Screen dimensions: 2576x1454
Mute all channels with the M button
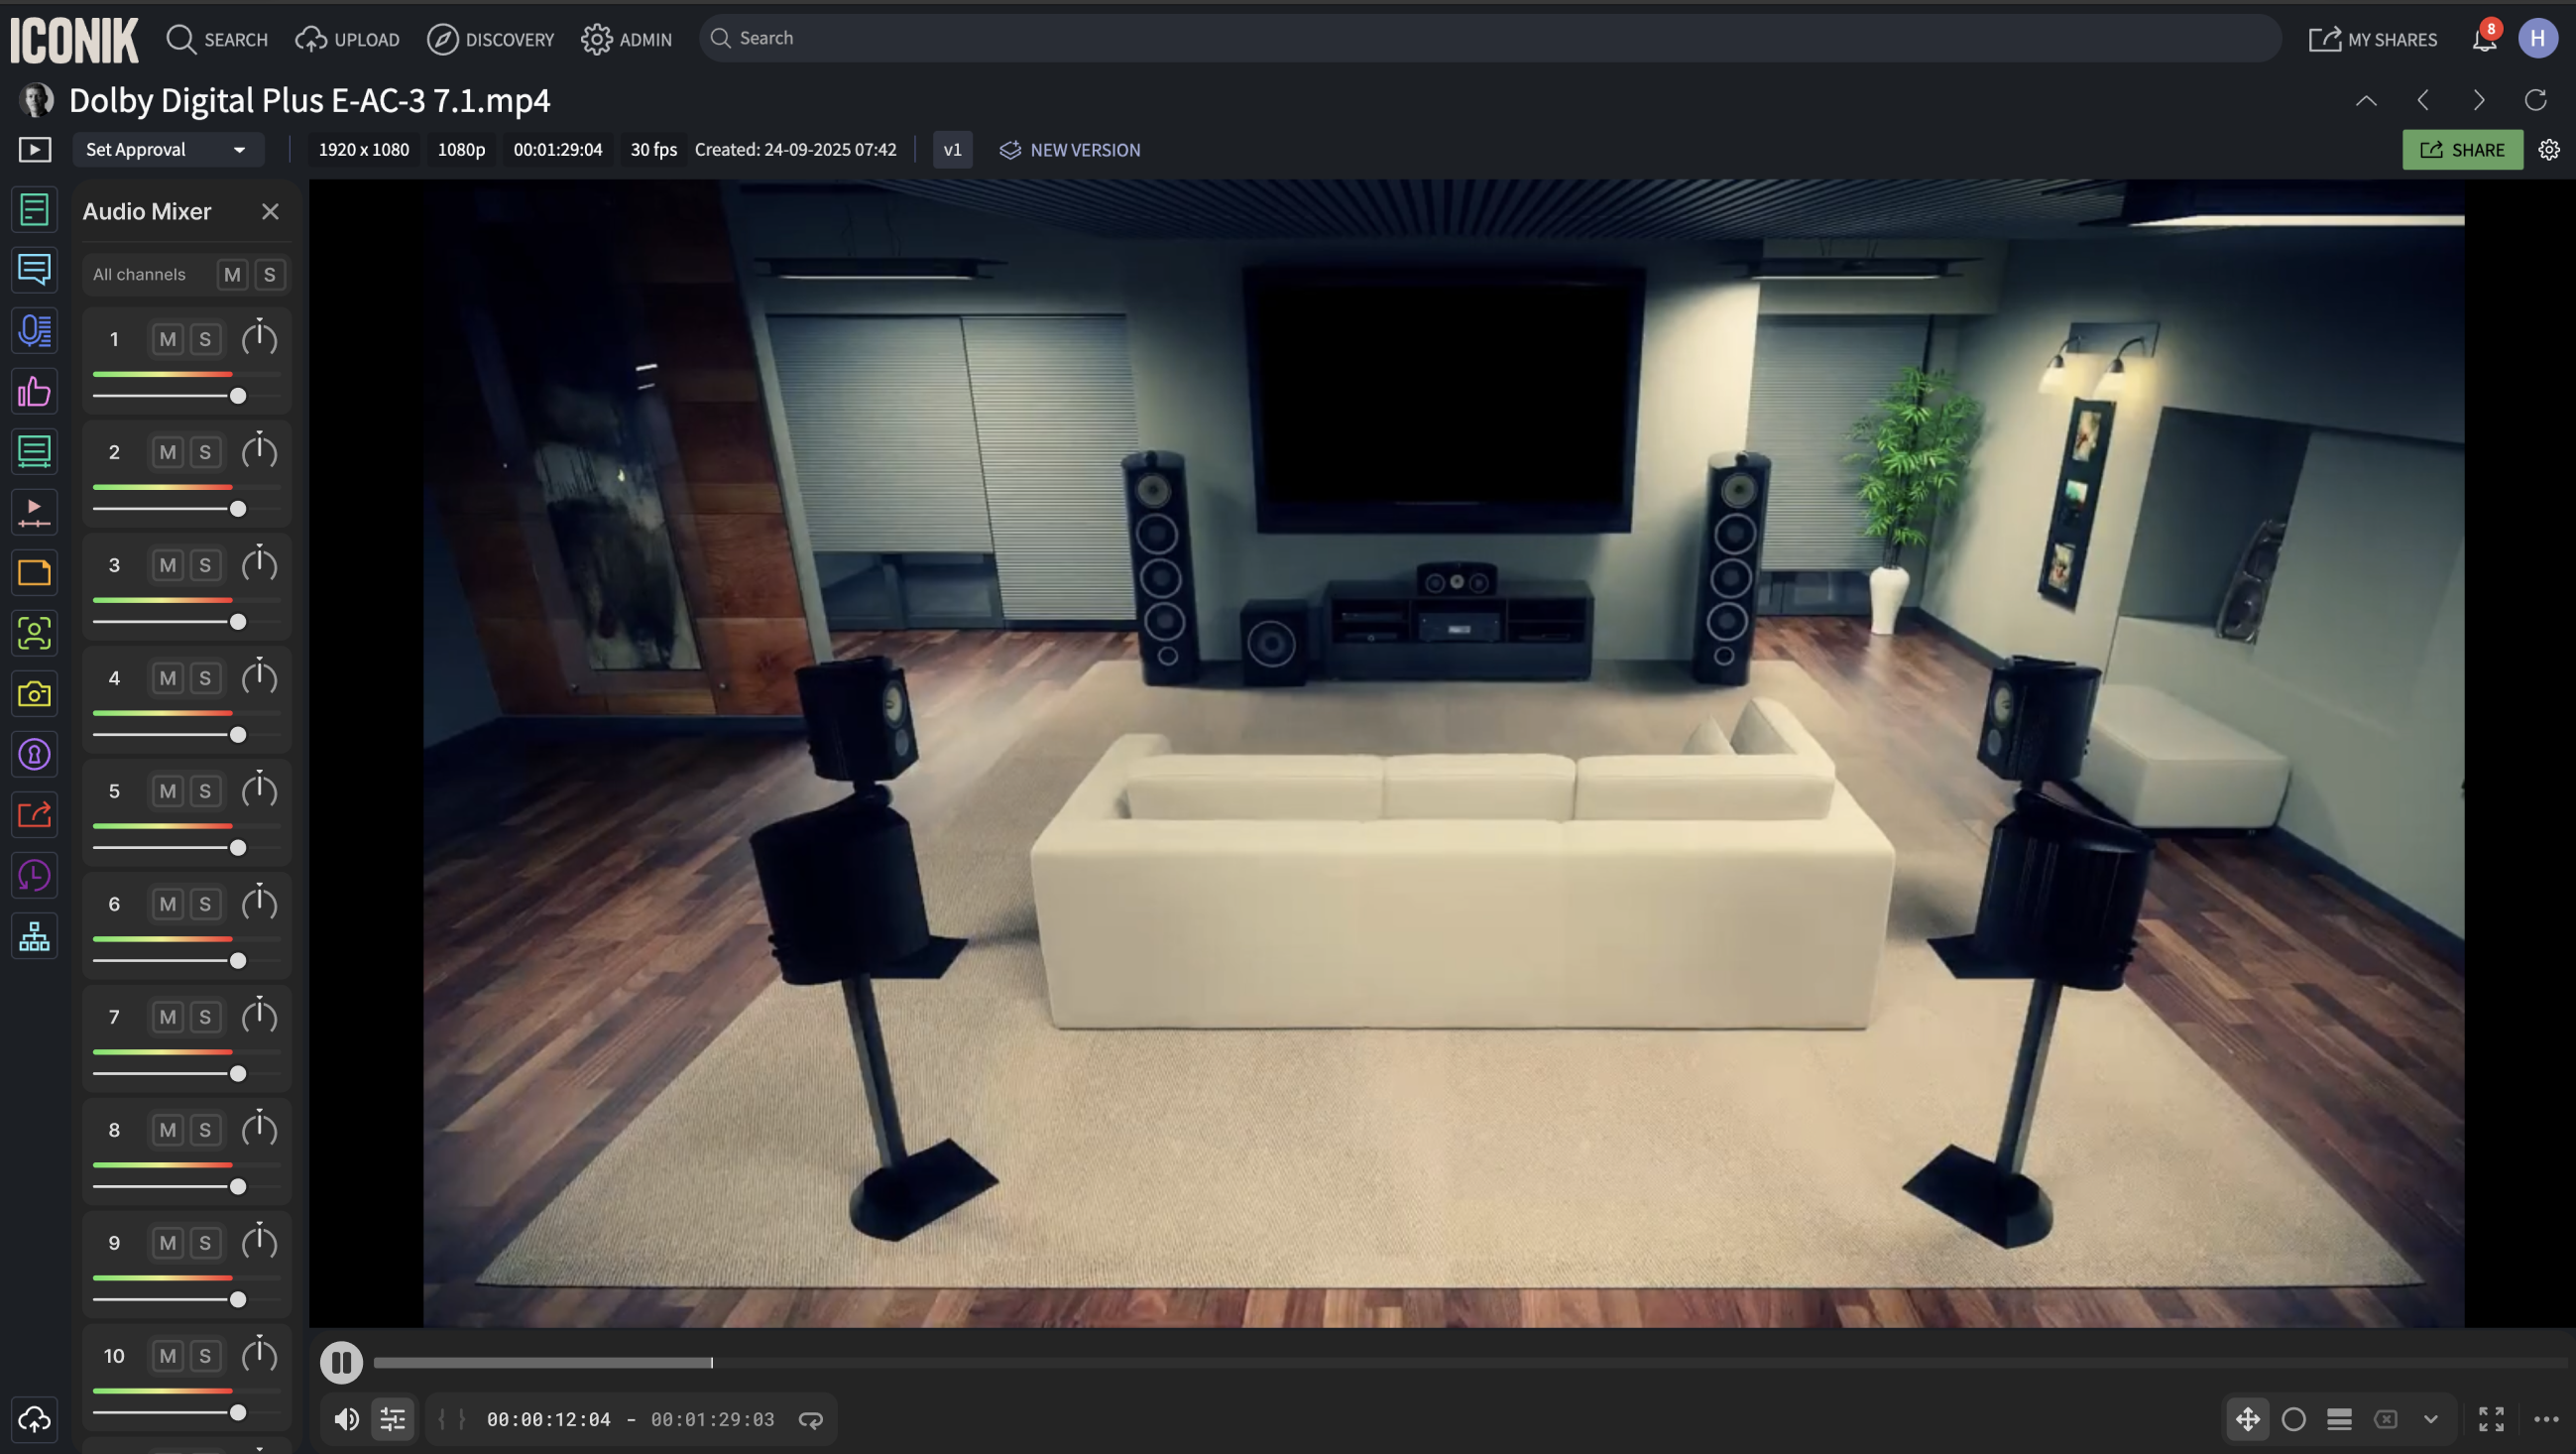232,274
